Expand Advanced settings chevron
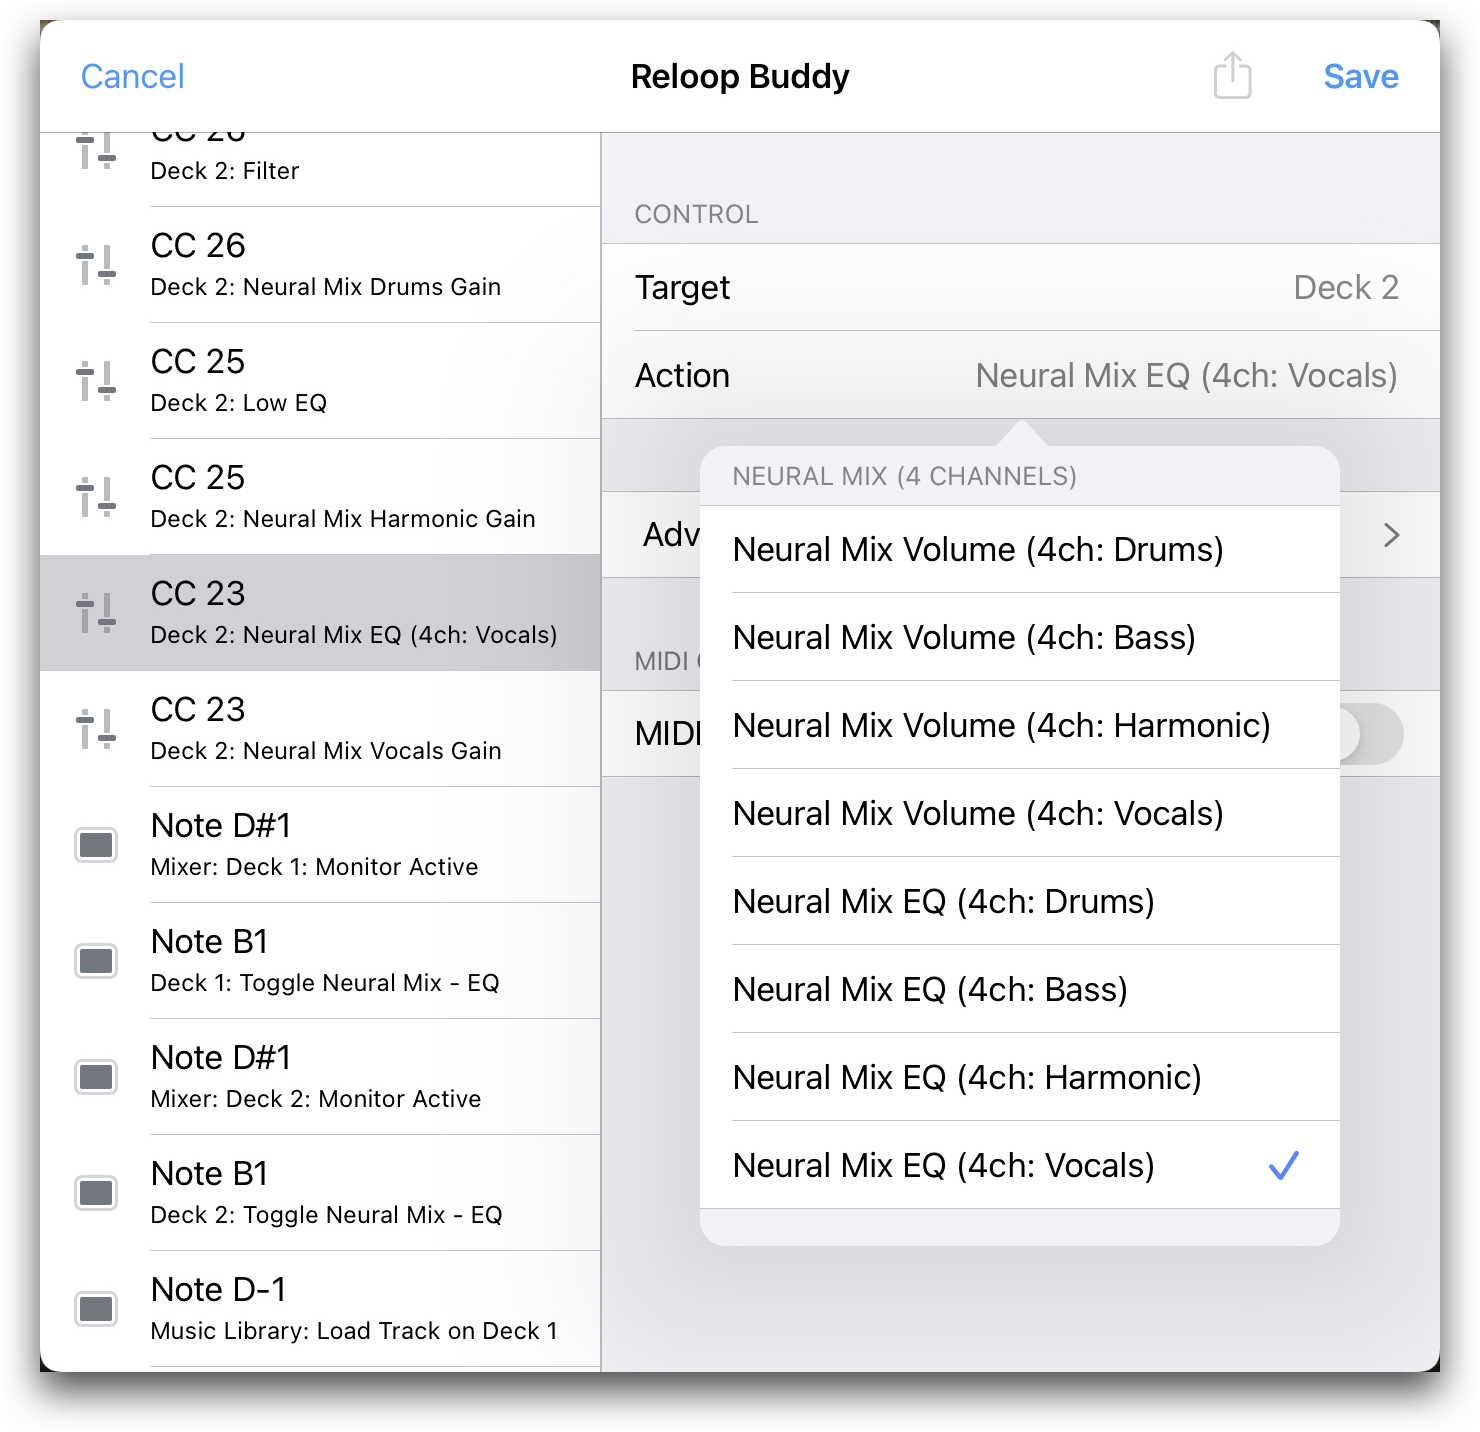Viewport: 1480px width, 1432px height. (1391, 536)
